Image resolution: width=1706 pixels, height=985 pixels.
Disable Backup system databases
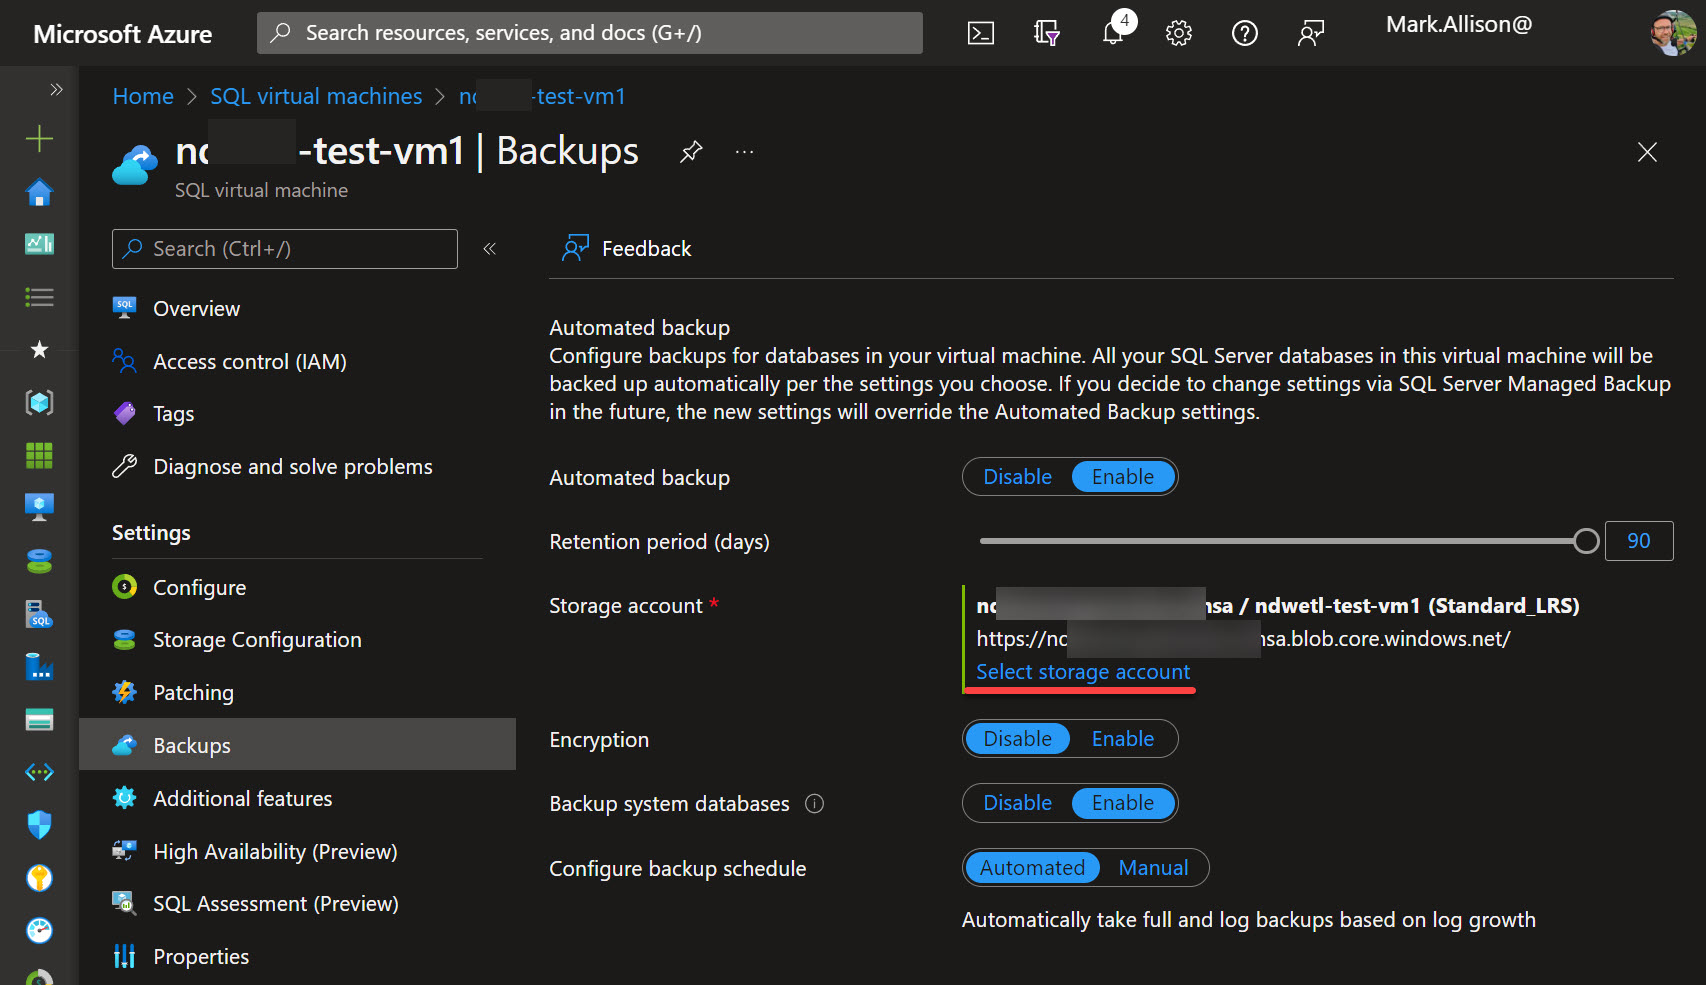[x=1018, y=803]
